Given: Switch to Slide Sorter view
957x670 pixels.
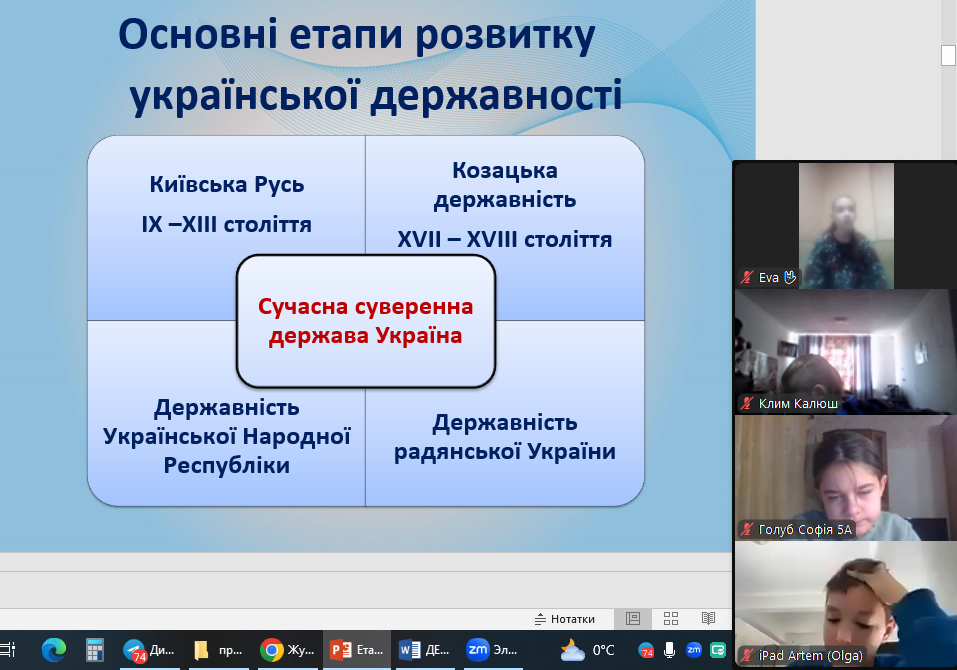Looking at the screenshot, I should point(671,618).
